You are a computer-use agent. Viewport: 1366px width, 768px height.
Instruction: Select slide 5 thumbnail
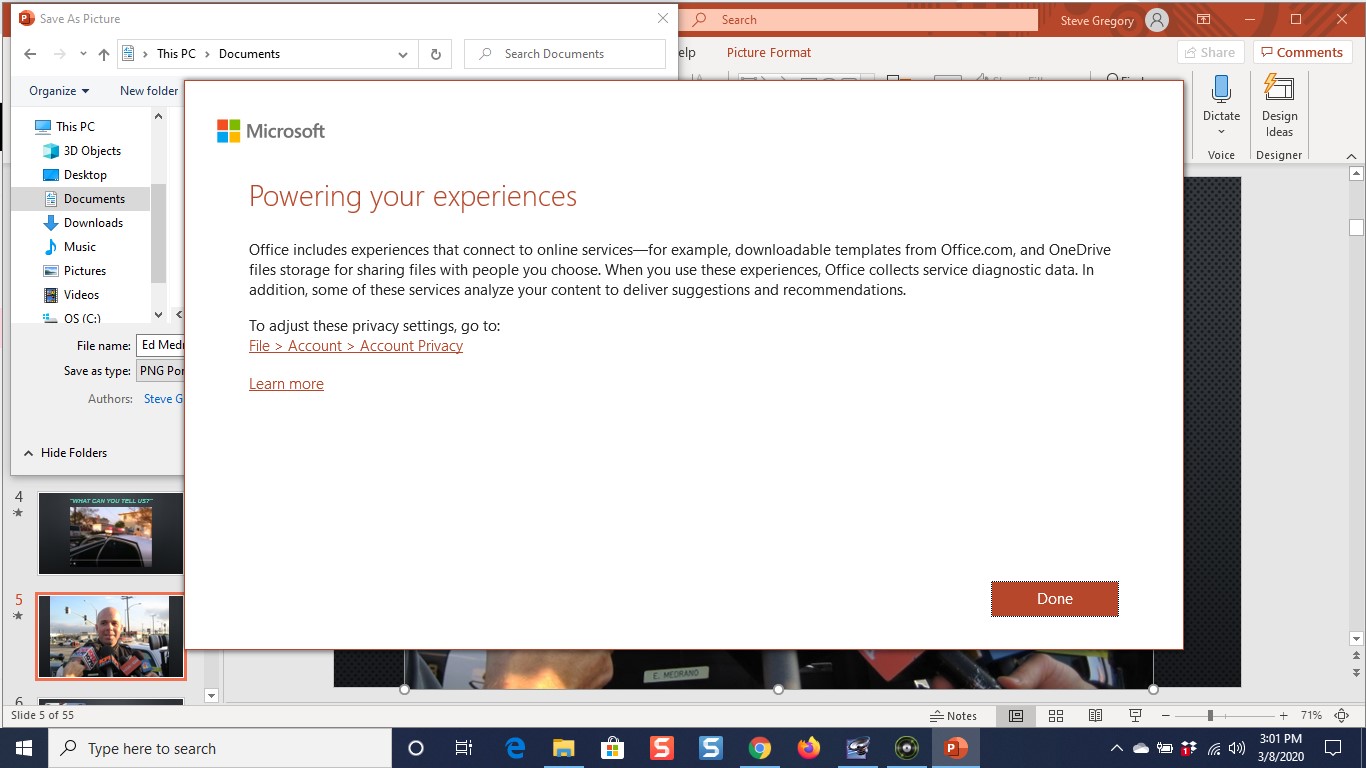tap(110, 636)
